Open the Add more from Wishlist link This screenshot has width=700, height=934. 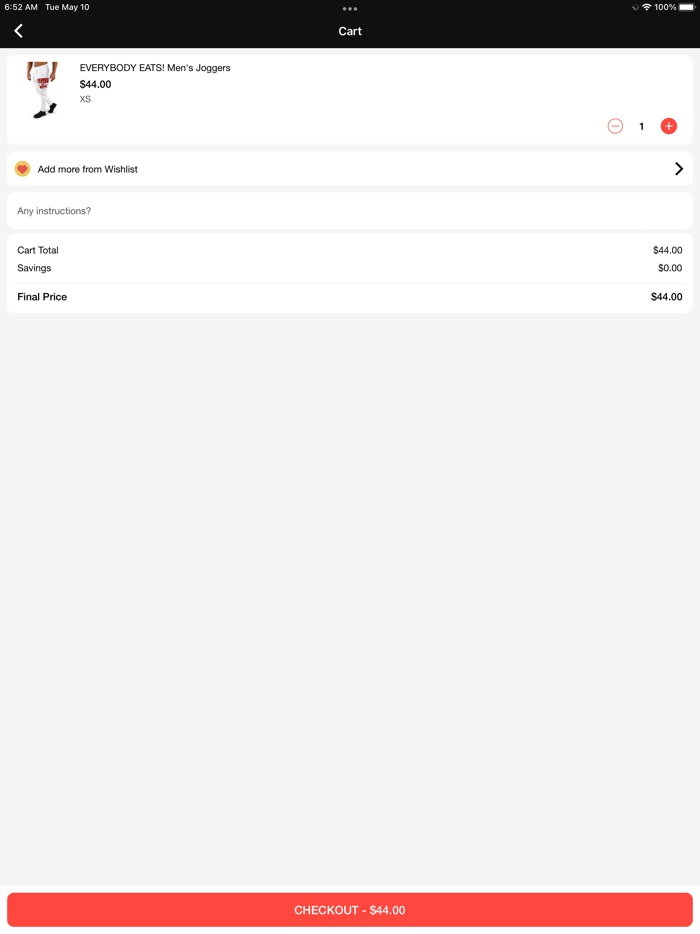click(x=88, y=169)
